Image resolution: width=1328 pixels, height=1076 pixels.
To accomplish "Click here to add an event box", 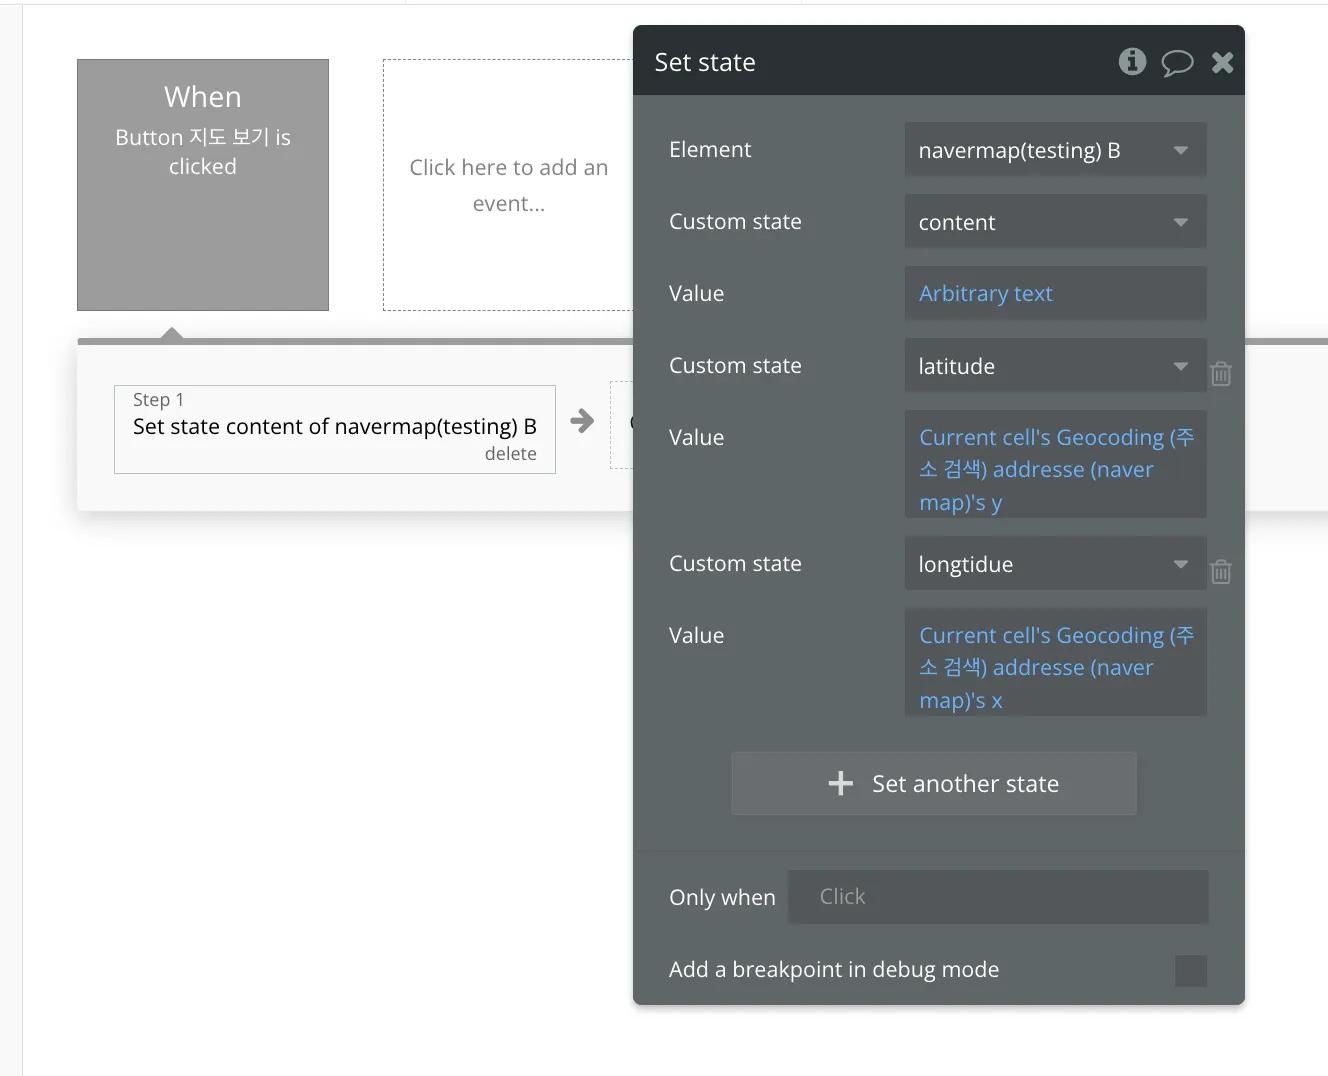I will tap(508, 185).
